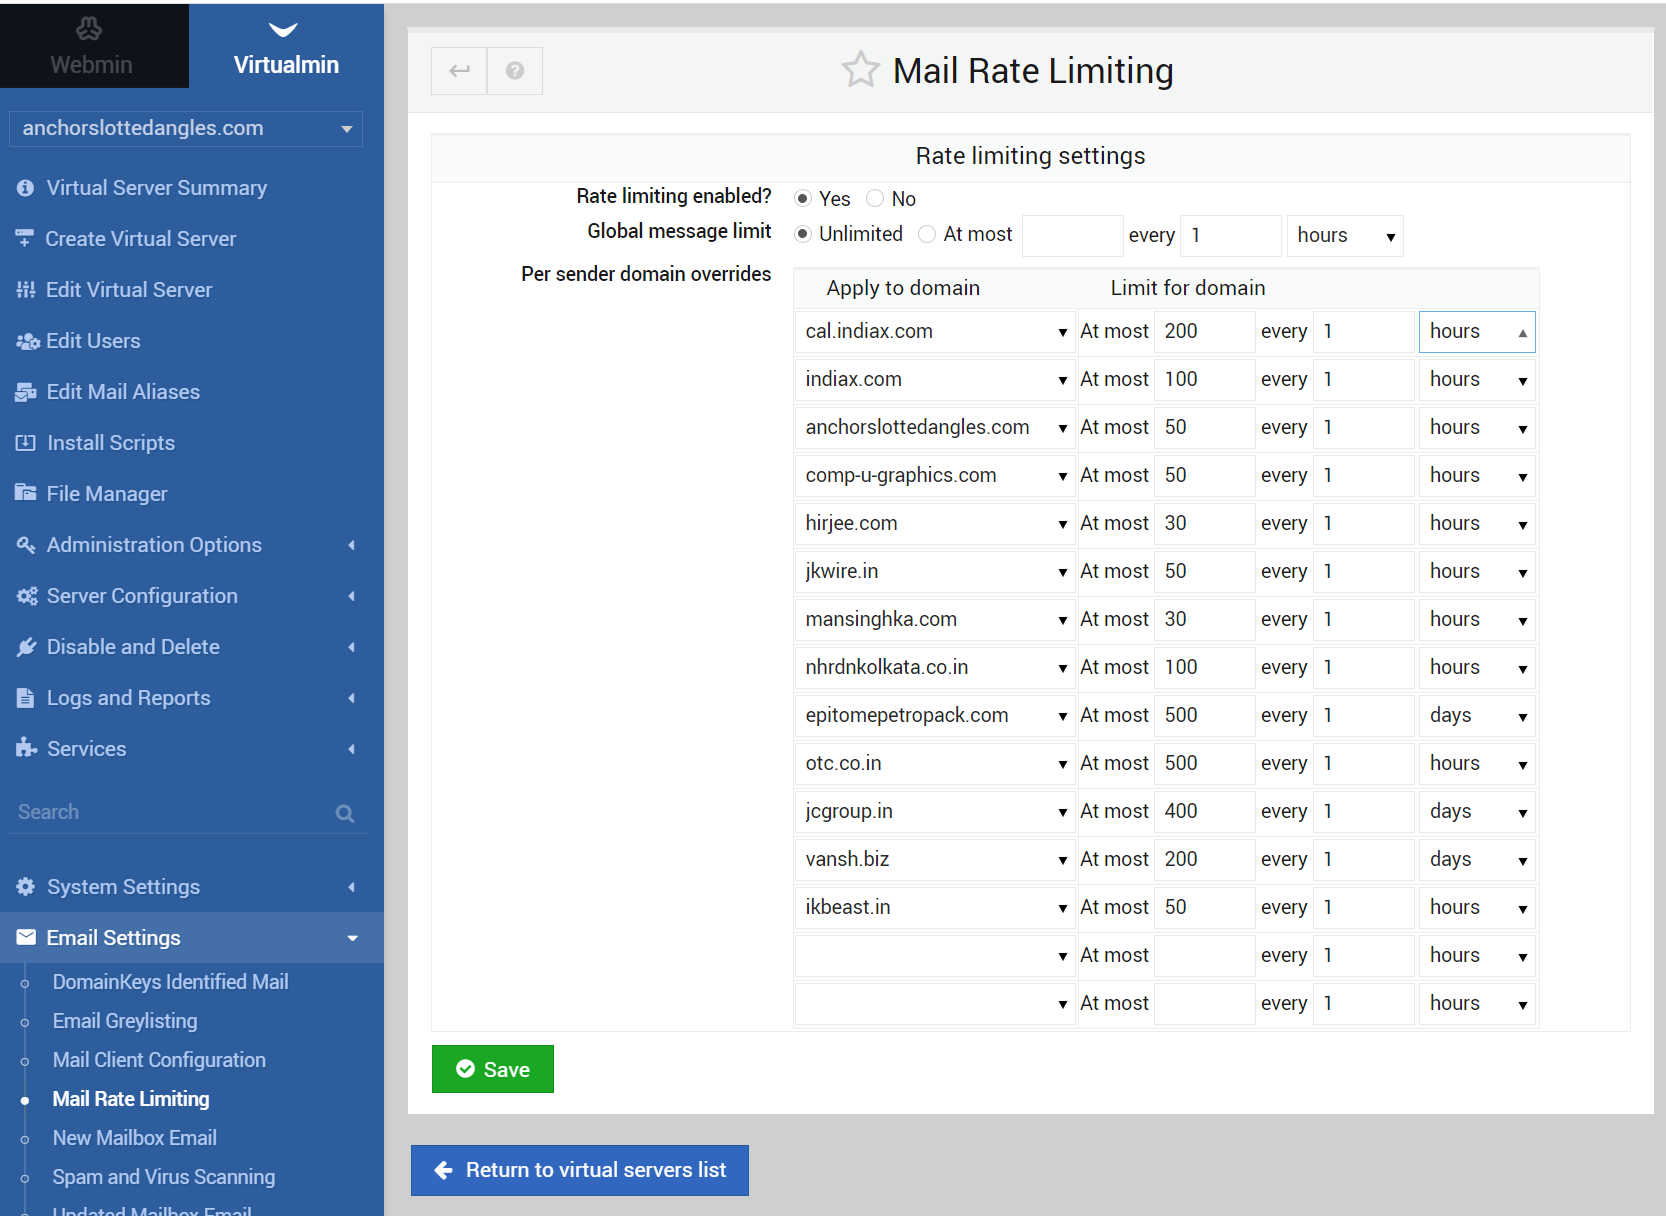1666x1216 pixels.
Task: Open the jcgroup.in domain dropdown
Action: (935, 812)
